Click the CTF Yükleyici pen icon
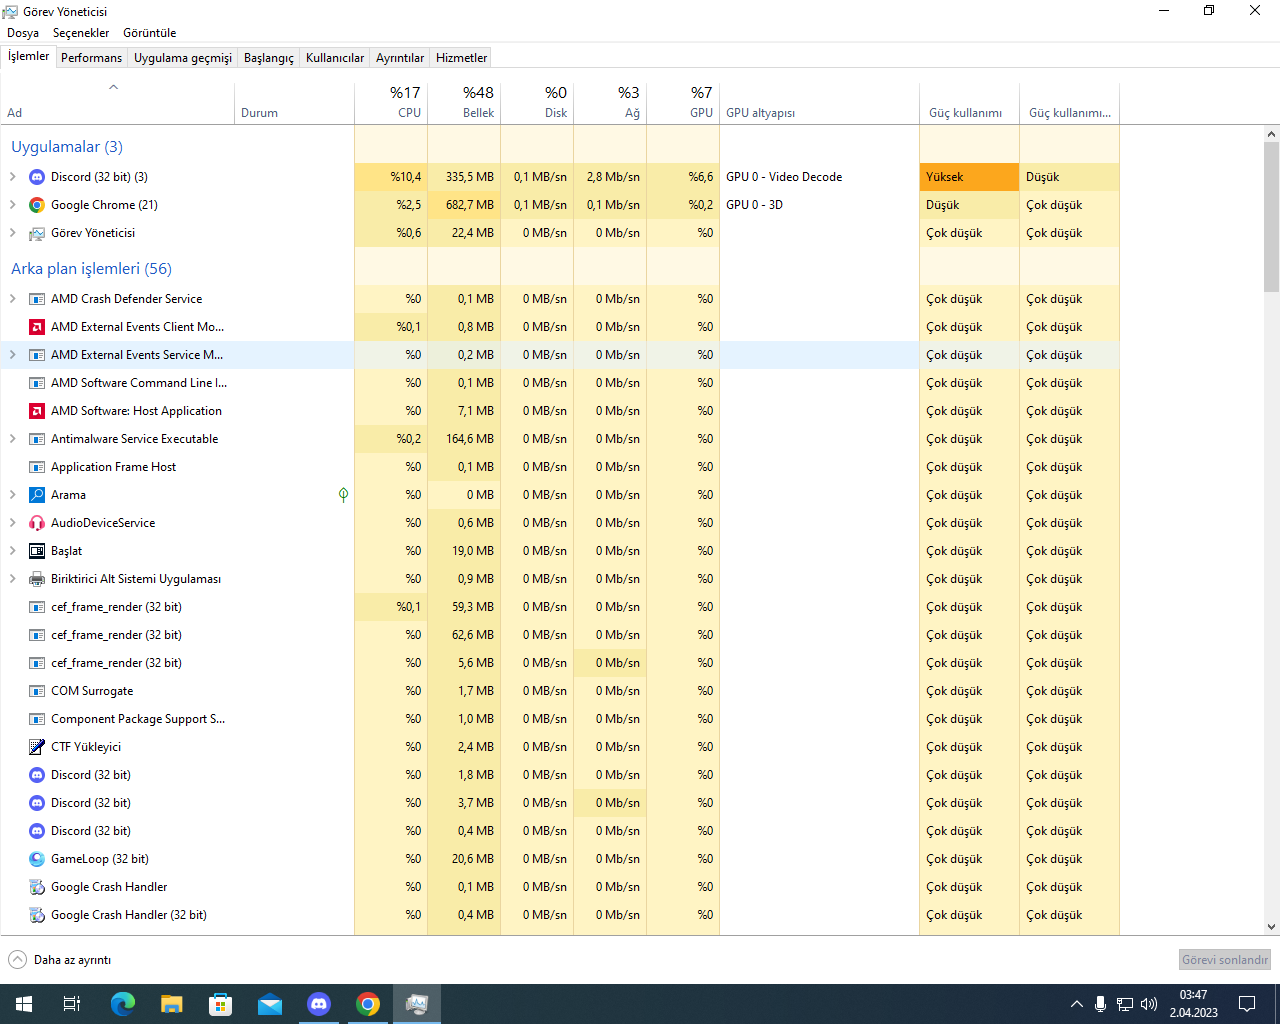1280x1024 pixels. 37,747
